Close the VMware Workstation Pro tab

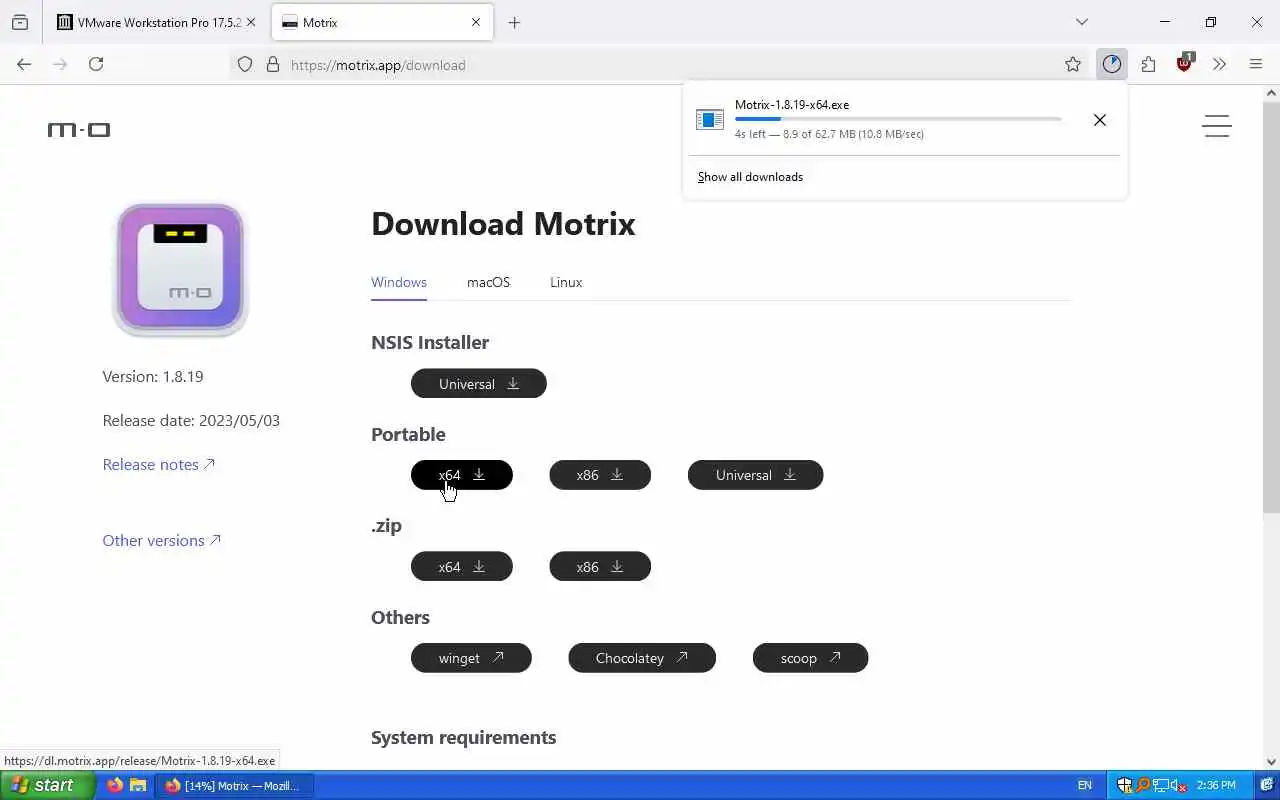(x=250, y=22)
